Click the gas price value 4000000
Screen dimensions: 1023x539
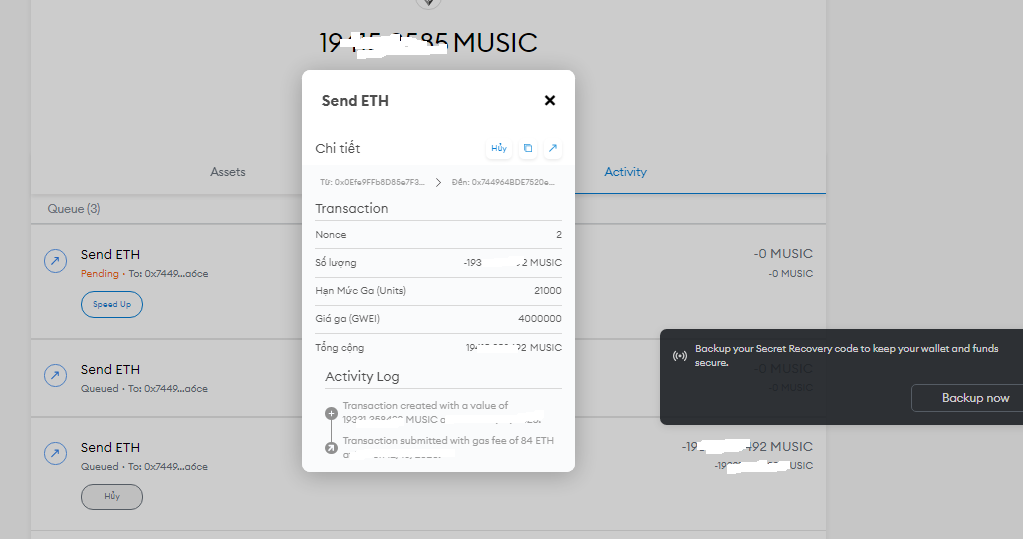pyautogui.click(x=540, y=318)
